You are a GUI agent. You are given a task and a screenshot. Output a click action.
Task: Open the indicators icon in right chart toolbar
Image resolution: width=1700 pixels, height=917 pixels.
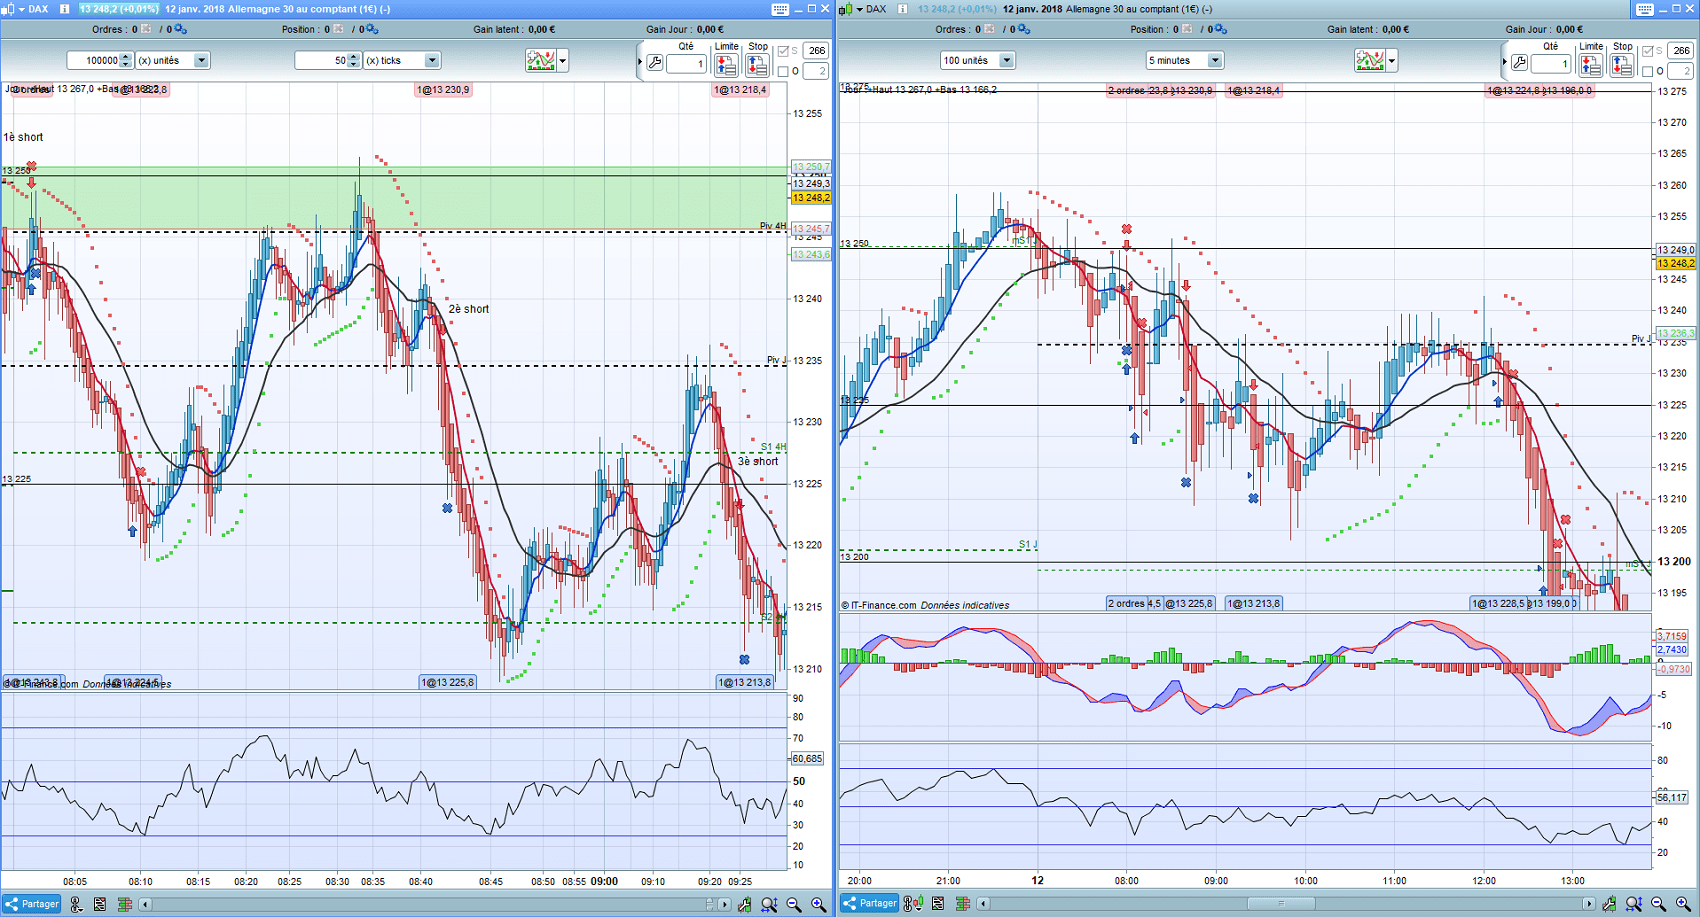(1370, 61)
